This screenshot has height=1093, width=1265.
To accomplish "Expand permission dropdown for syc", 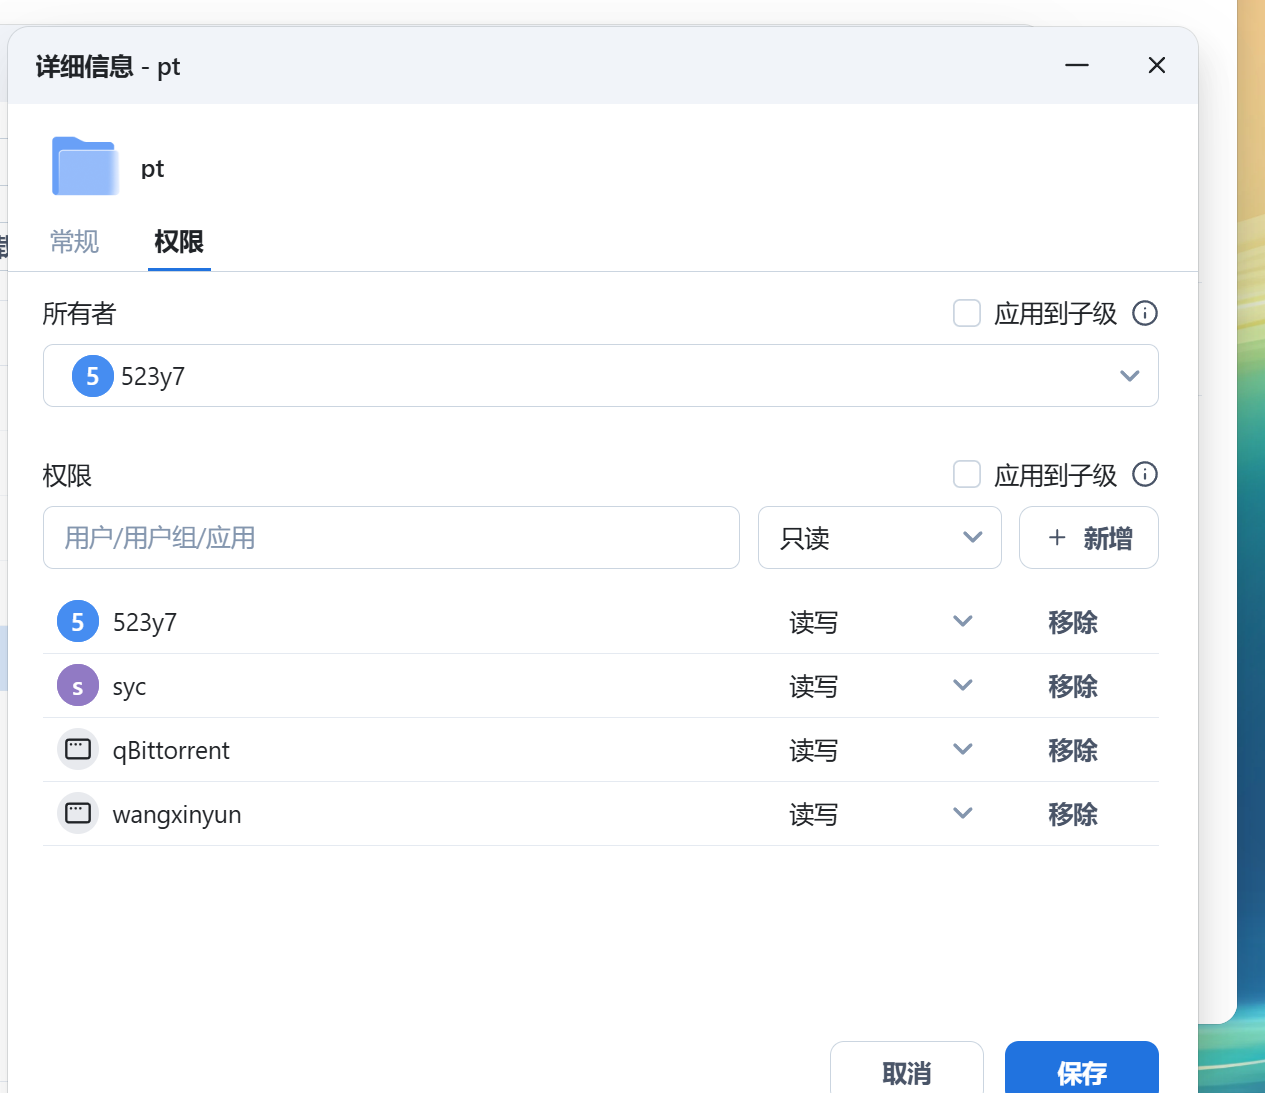I will click(x=962, y=686).
